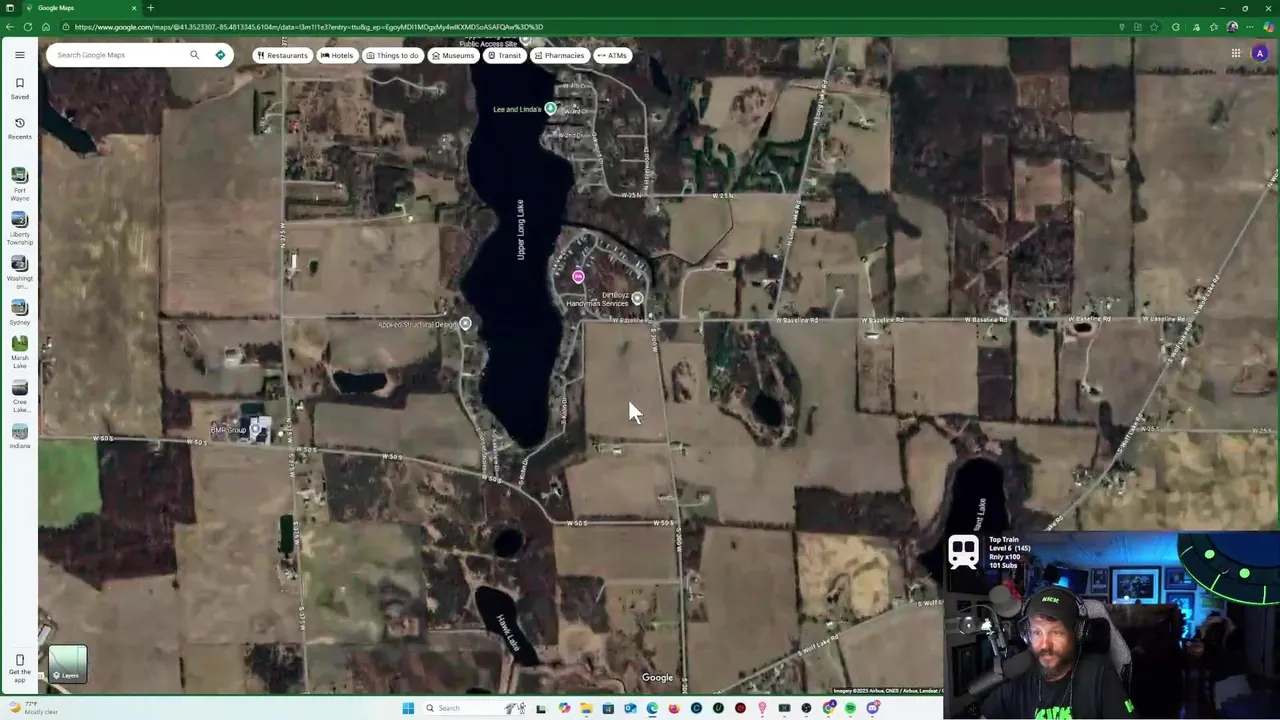Click the address bar URL
1280x720 pixels.
coord(309,27)
